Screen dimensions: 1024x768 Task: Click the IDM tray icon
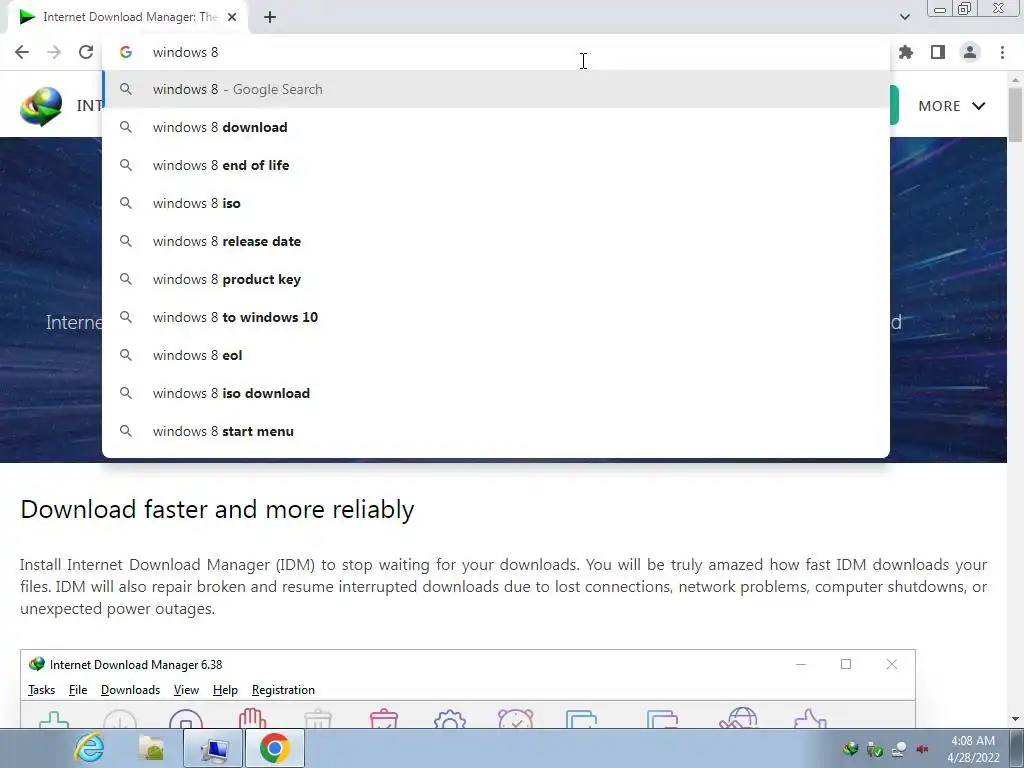850,749
